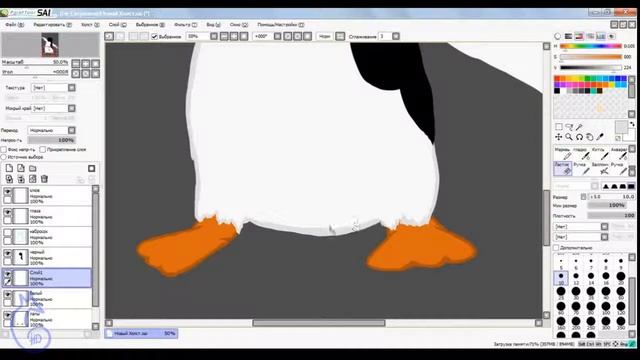
Task: Zoom out with navigator minus button
Action: [x=76, y=63]
